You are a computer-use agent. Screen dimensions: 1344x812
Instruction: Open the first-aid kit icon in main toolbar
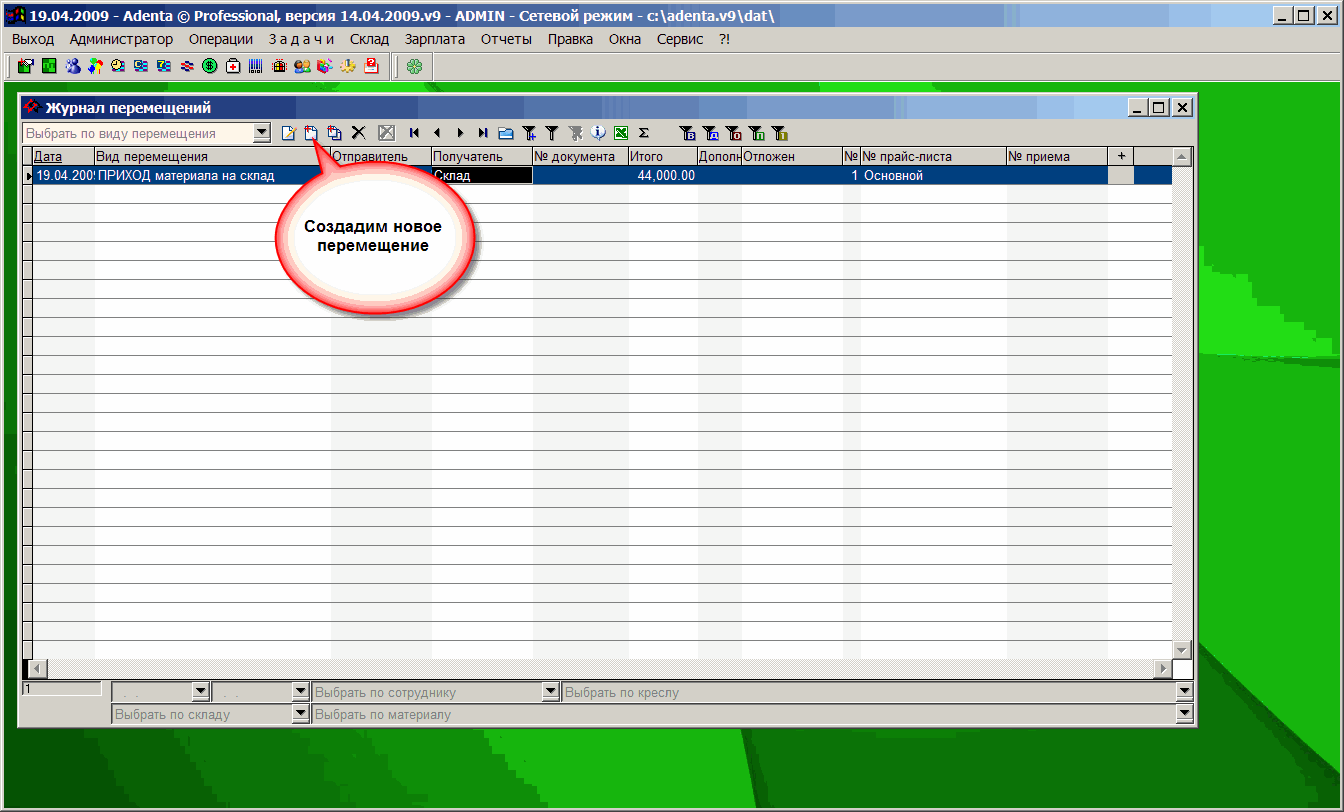pos(233,67)
